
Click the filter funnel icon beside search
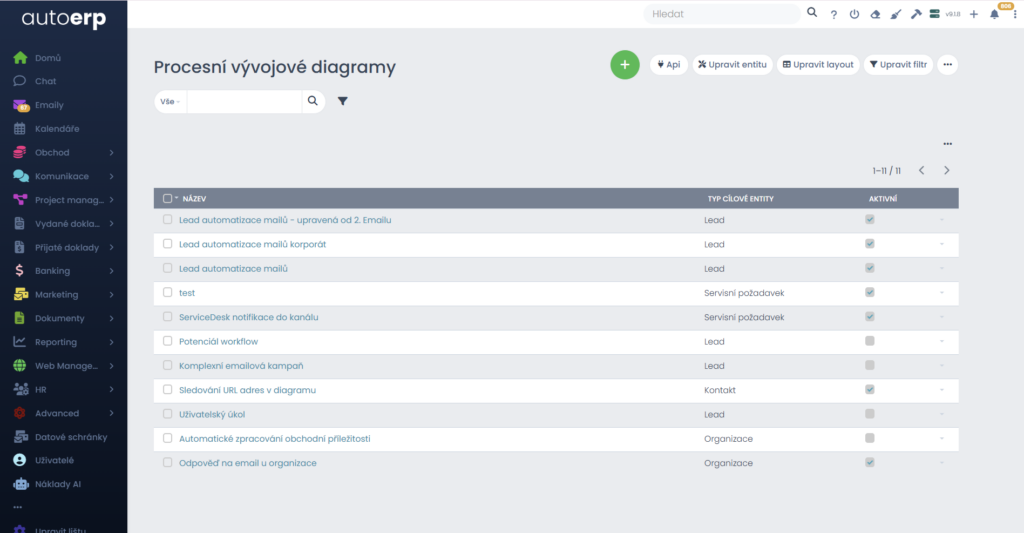[342, 101]
